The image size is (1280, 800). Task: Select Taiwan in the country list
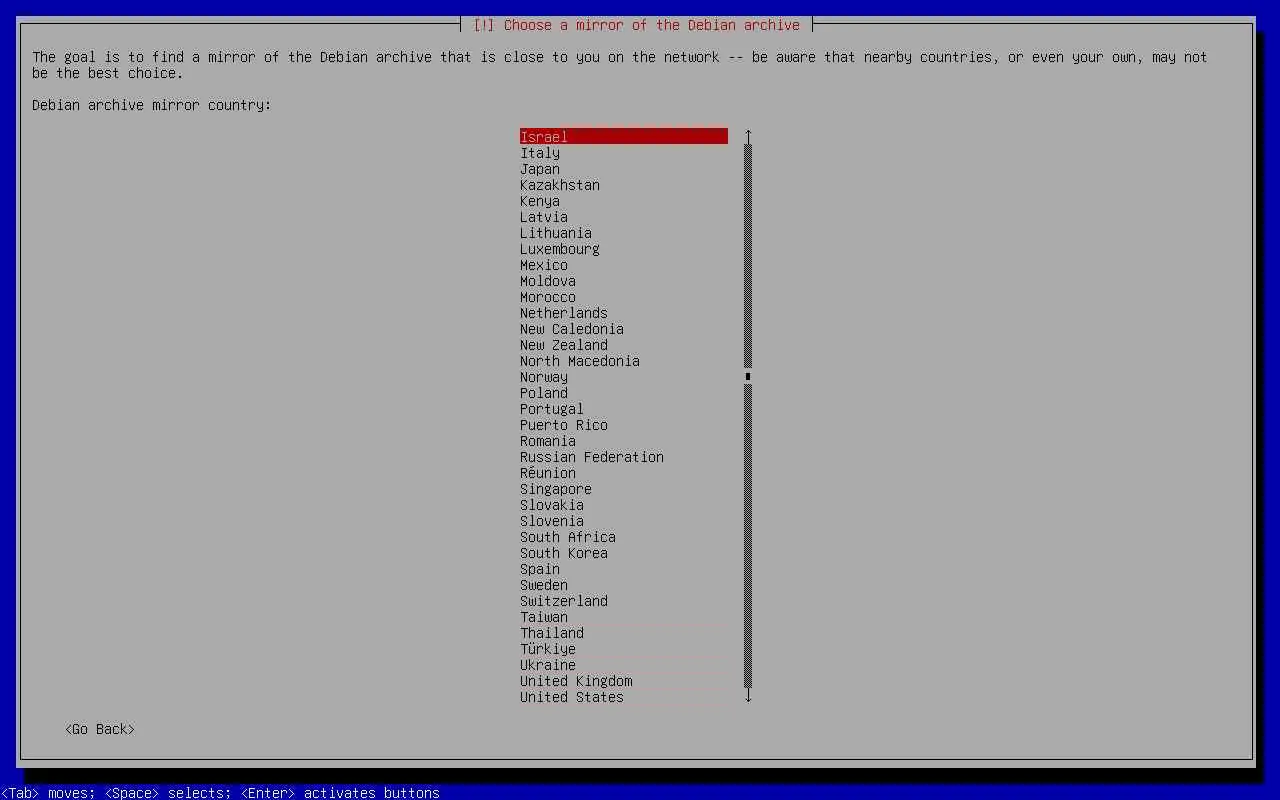coord(624,616)
